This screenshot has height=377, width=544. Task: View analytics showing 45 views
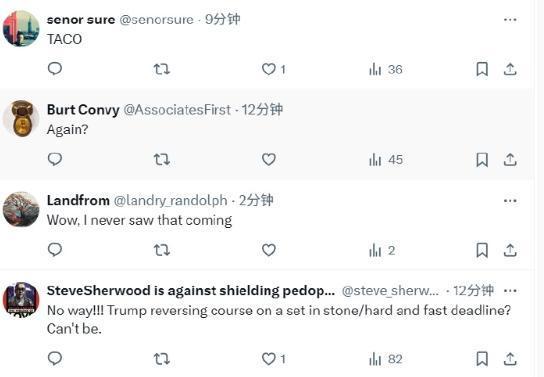tap(386, 160)
